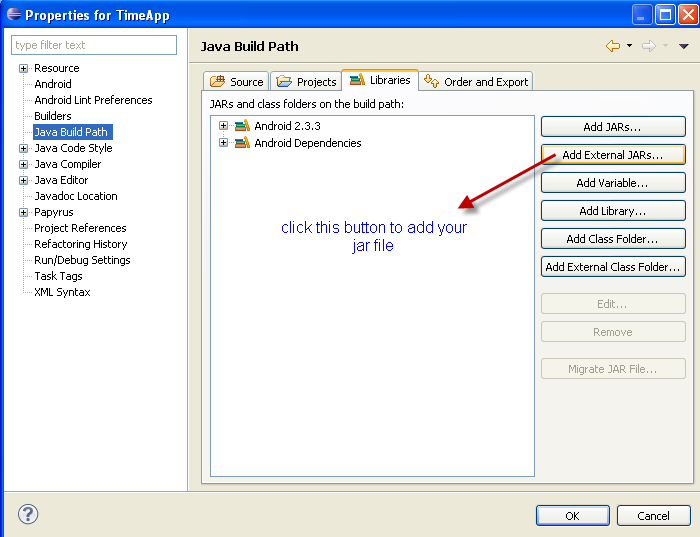Image resolution: width=700 pixels, height=537 pixels.
Task: Expand the Papyrus node
Action: tap(23, 212)
